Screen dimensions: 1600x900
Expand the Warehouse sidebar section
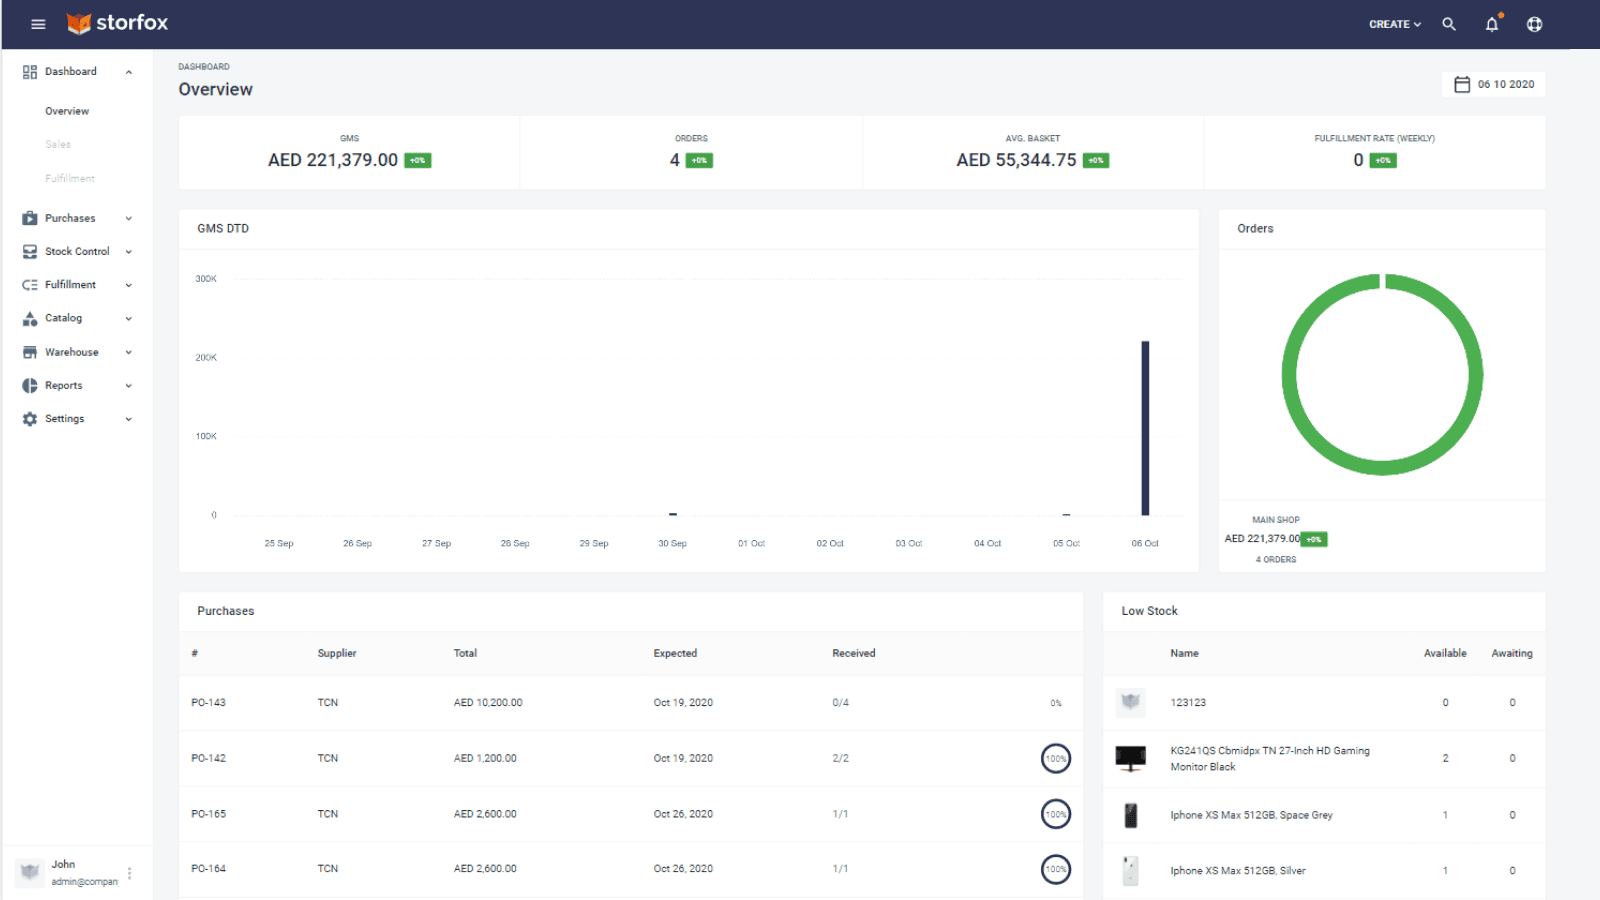[x=72, y=352]
